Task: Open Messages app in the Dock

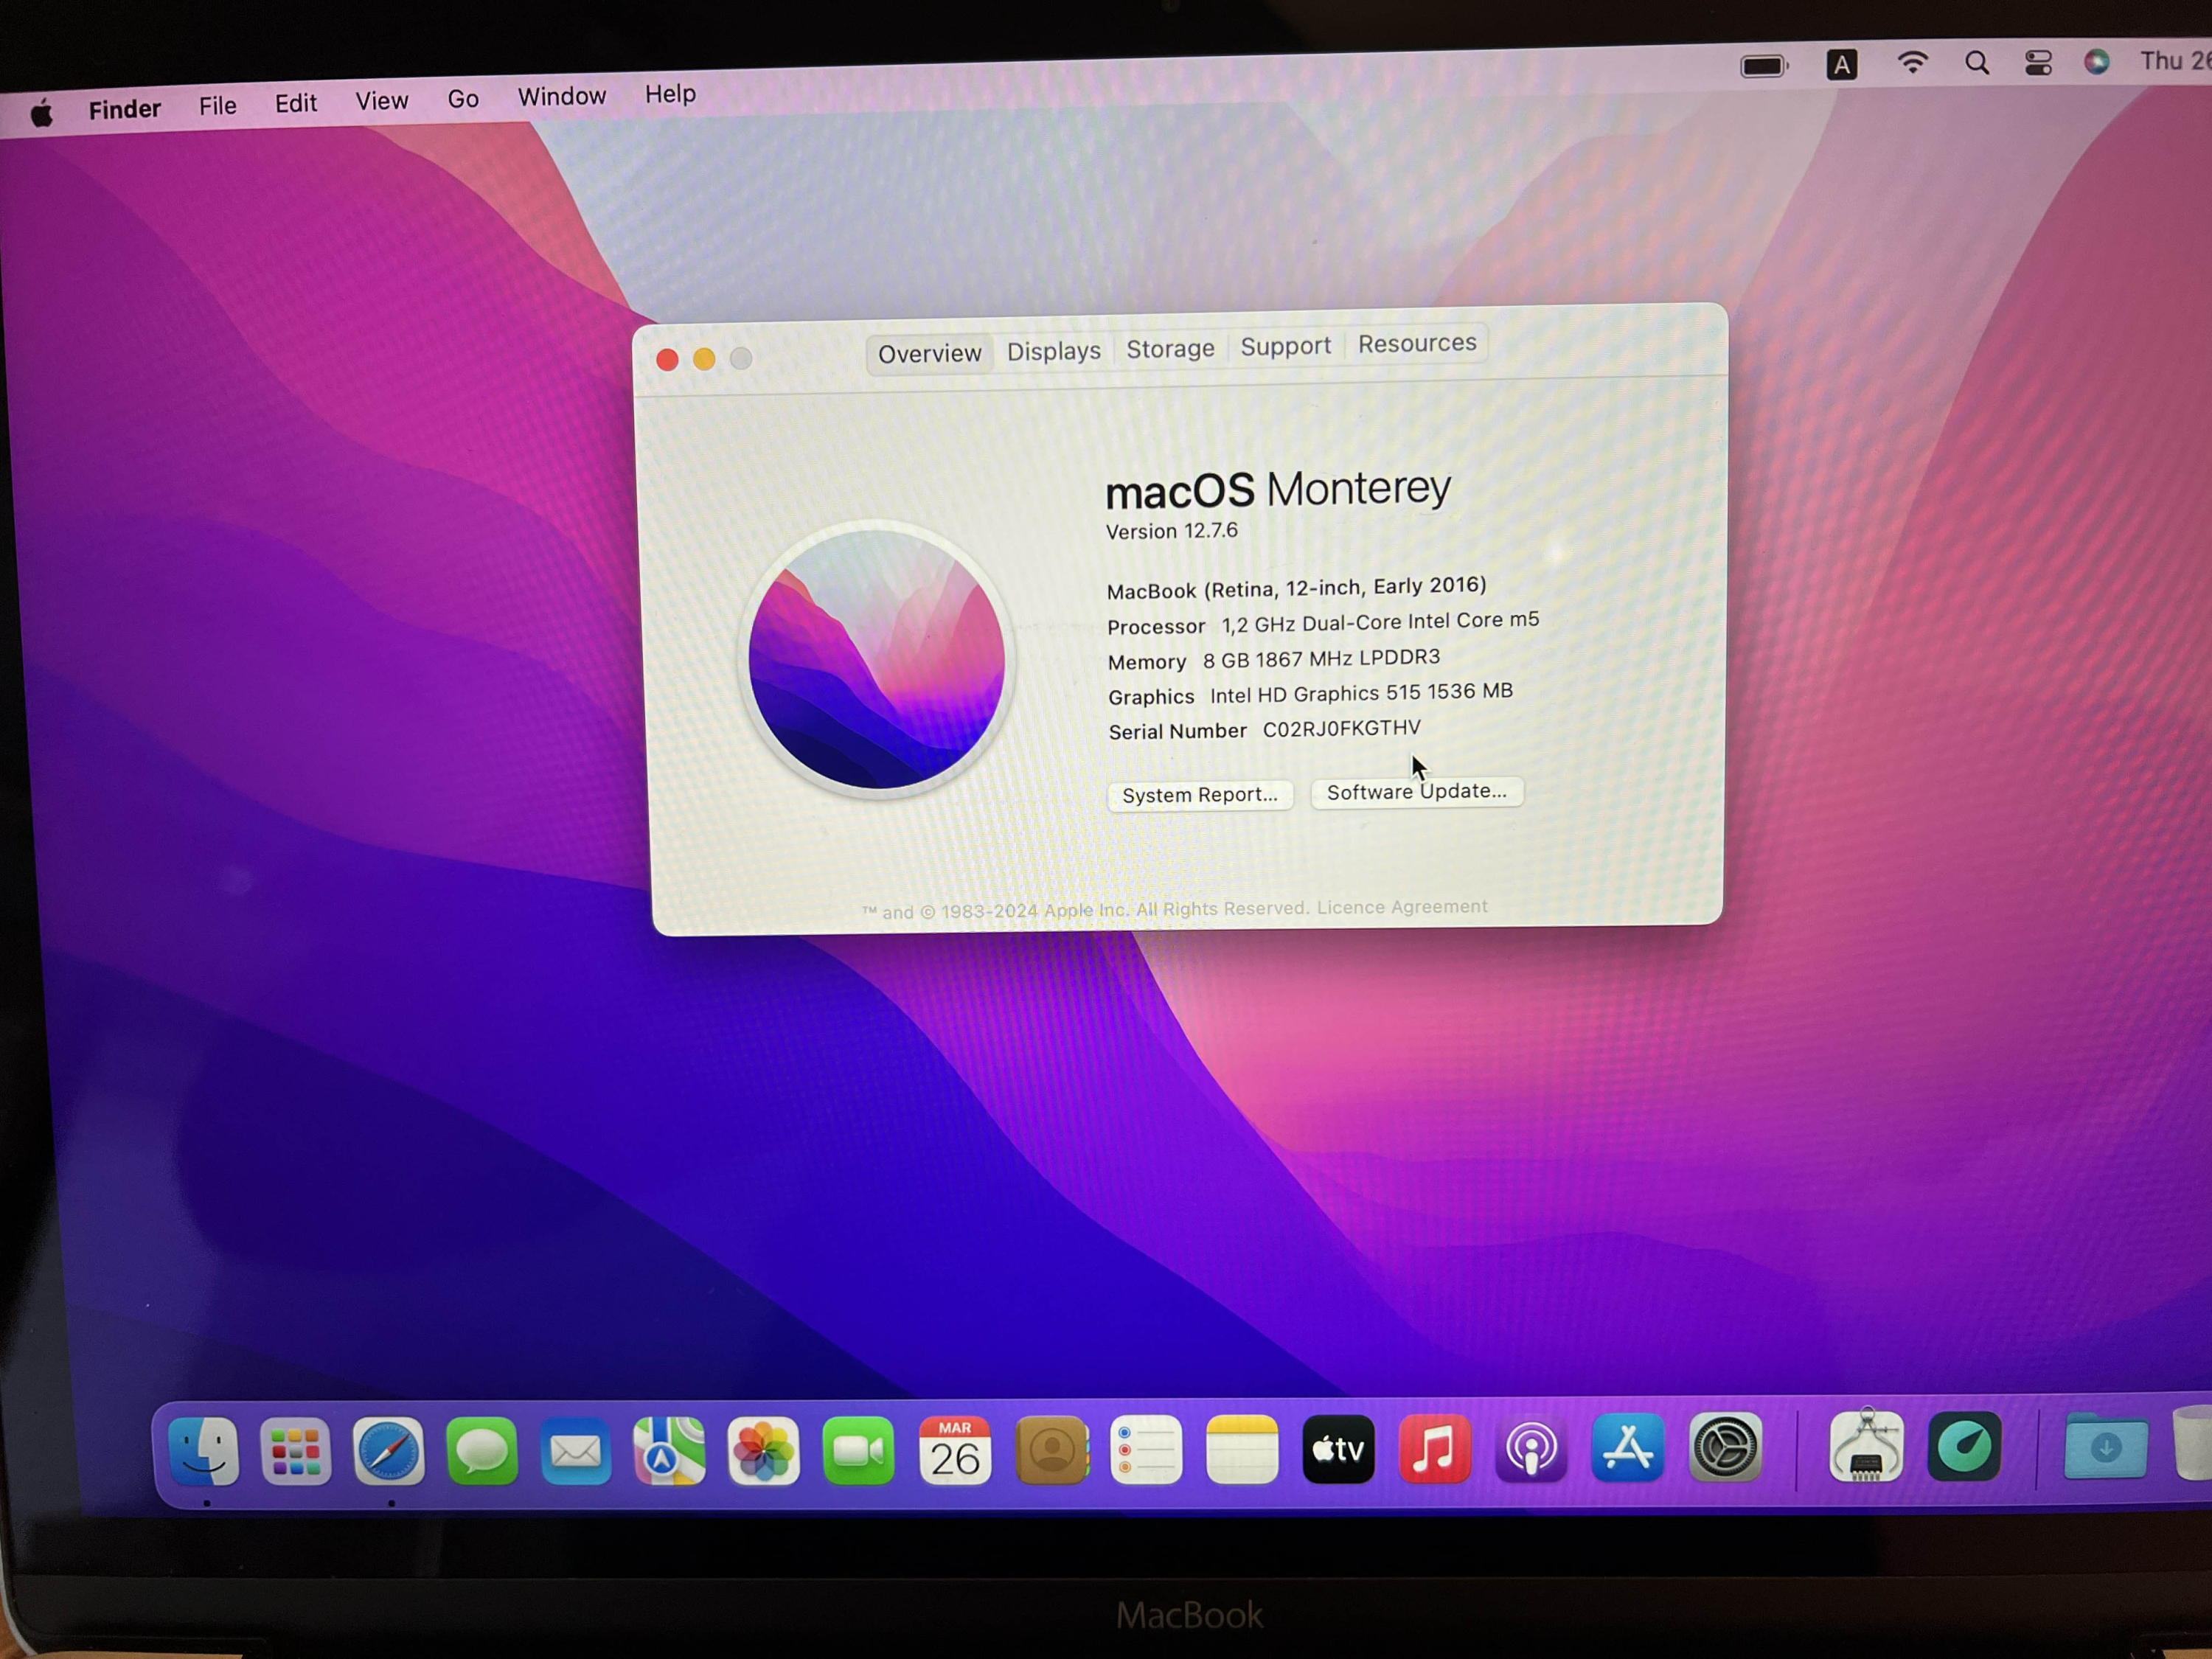Action: coord(482,1450)
